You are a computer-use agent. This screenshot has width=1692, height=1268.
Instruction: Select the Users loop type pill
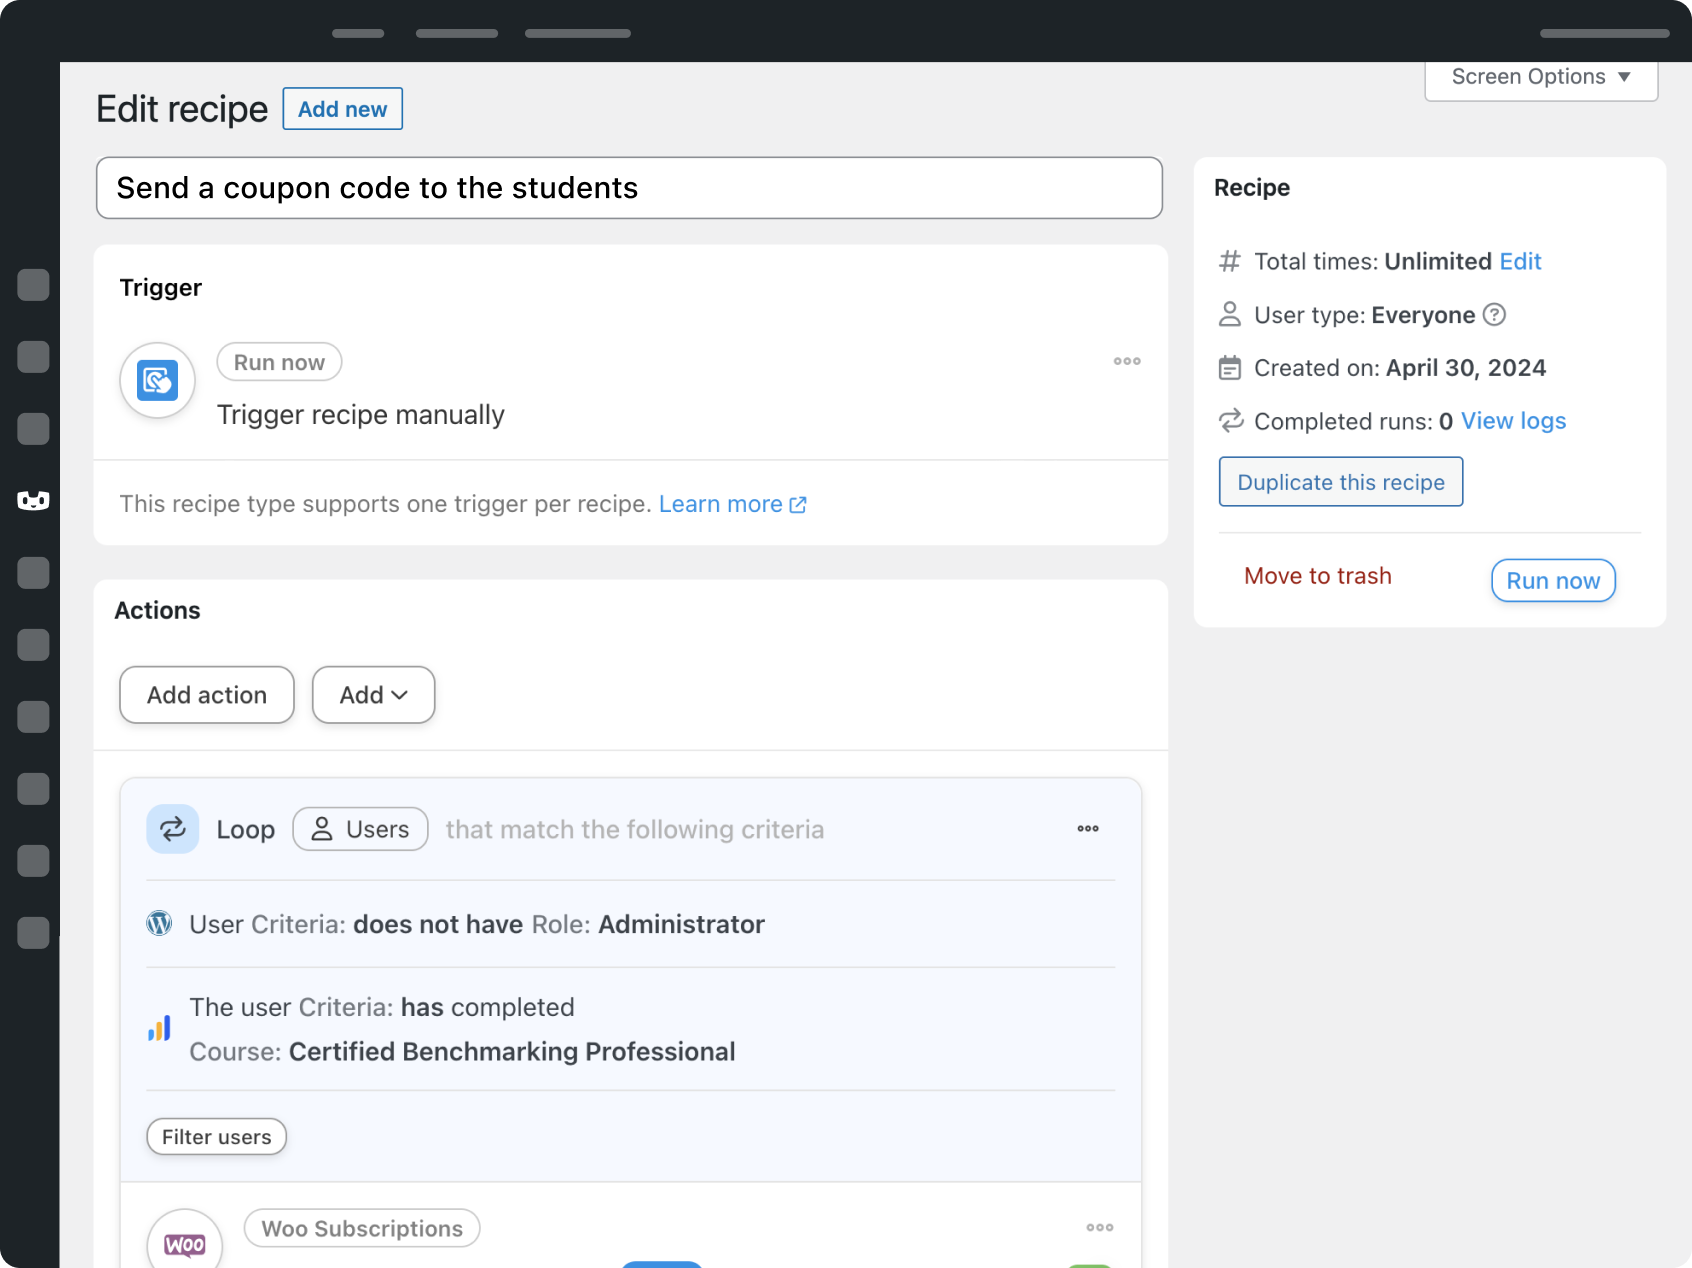coord(360,829)
